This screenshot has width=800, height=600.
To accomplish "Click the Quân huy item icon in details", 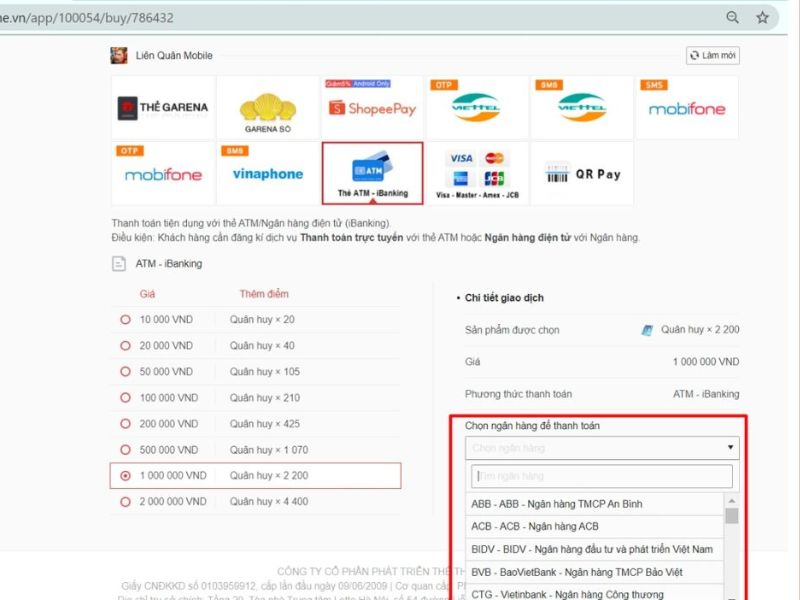I will pyautogui.click(x=647, y=330).
